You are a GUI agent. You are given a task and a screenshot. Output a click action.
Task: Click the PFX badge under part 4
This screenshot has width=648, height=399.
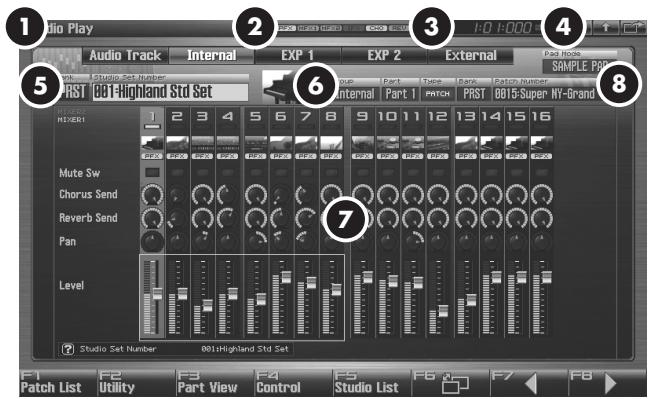pos(227,156)
